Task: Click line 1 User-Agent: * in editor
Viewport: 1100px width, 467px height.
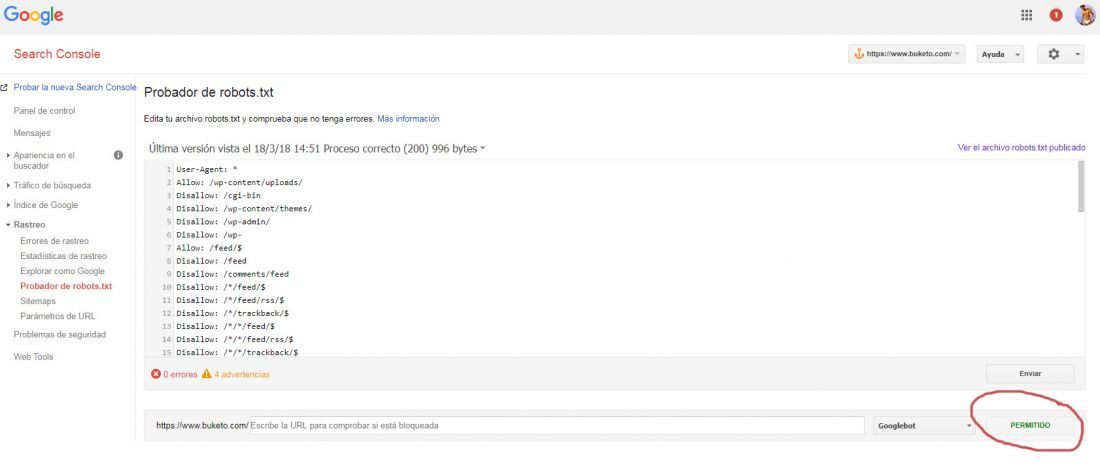Action: coord(206,170)
